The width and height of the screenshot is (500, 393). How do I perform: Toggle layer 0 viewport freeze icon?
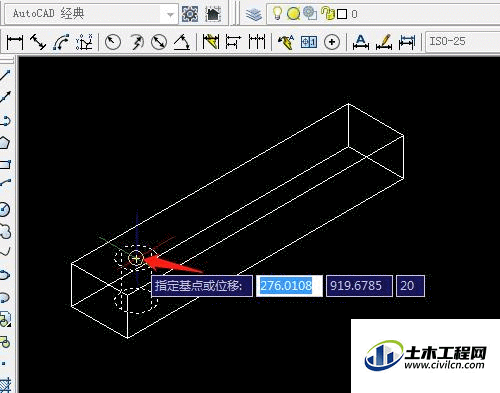tap(310, 13)
